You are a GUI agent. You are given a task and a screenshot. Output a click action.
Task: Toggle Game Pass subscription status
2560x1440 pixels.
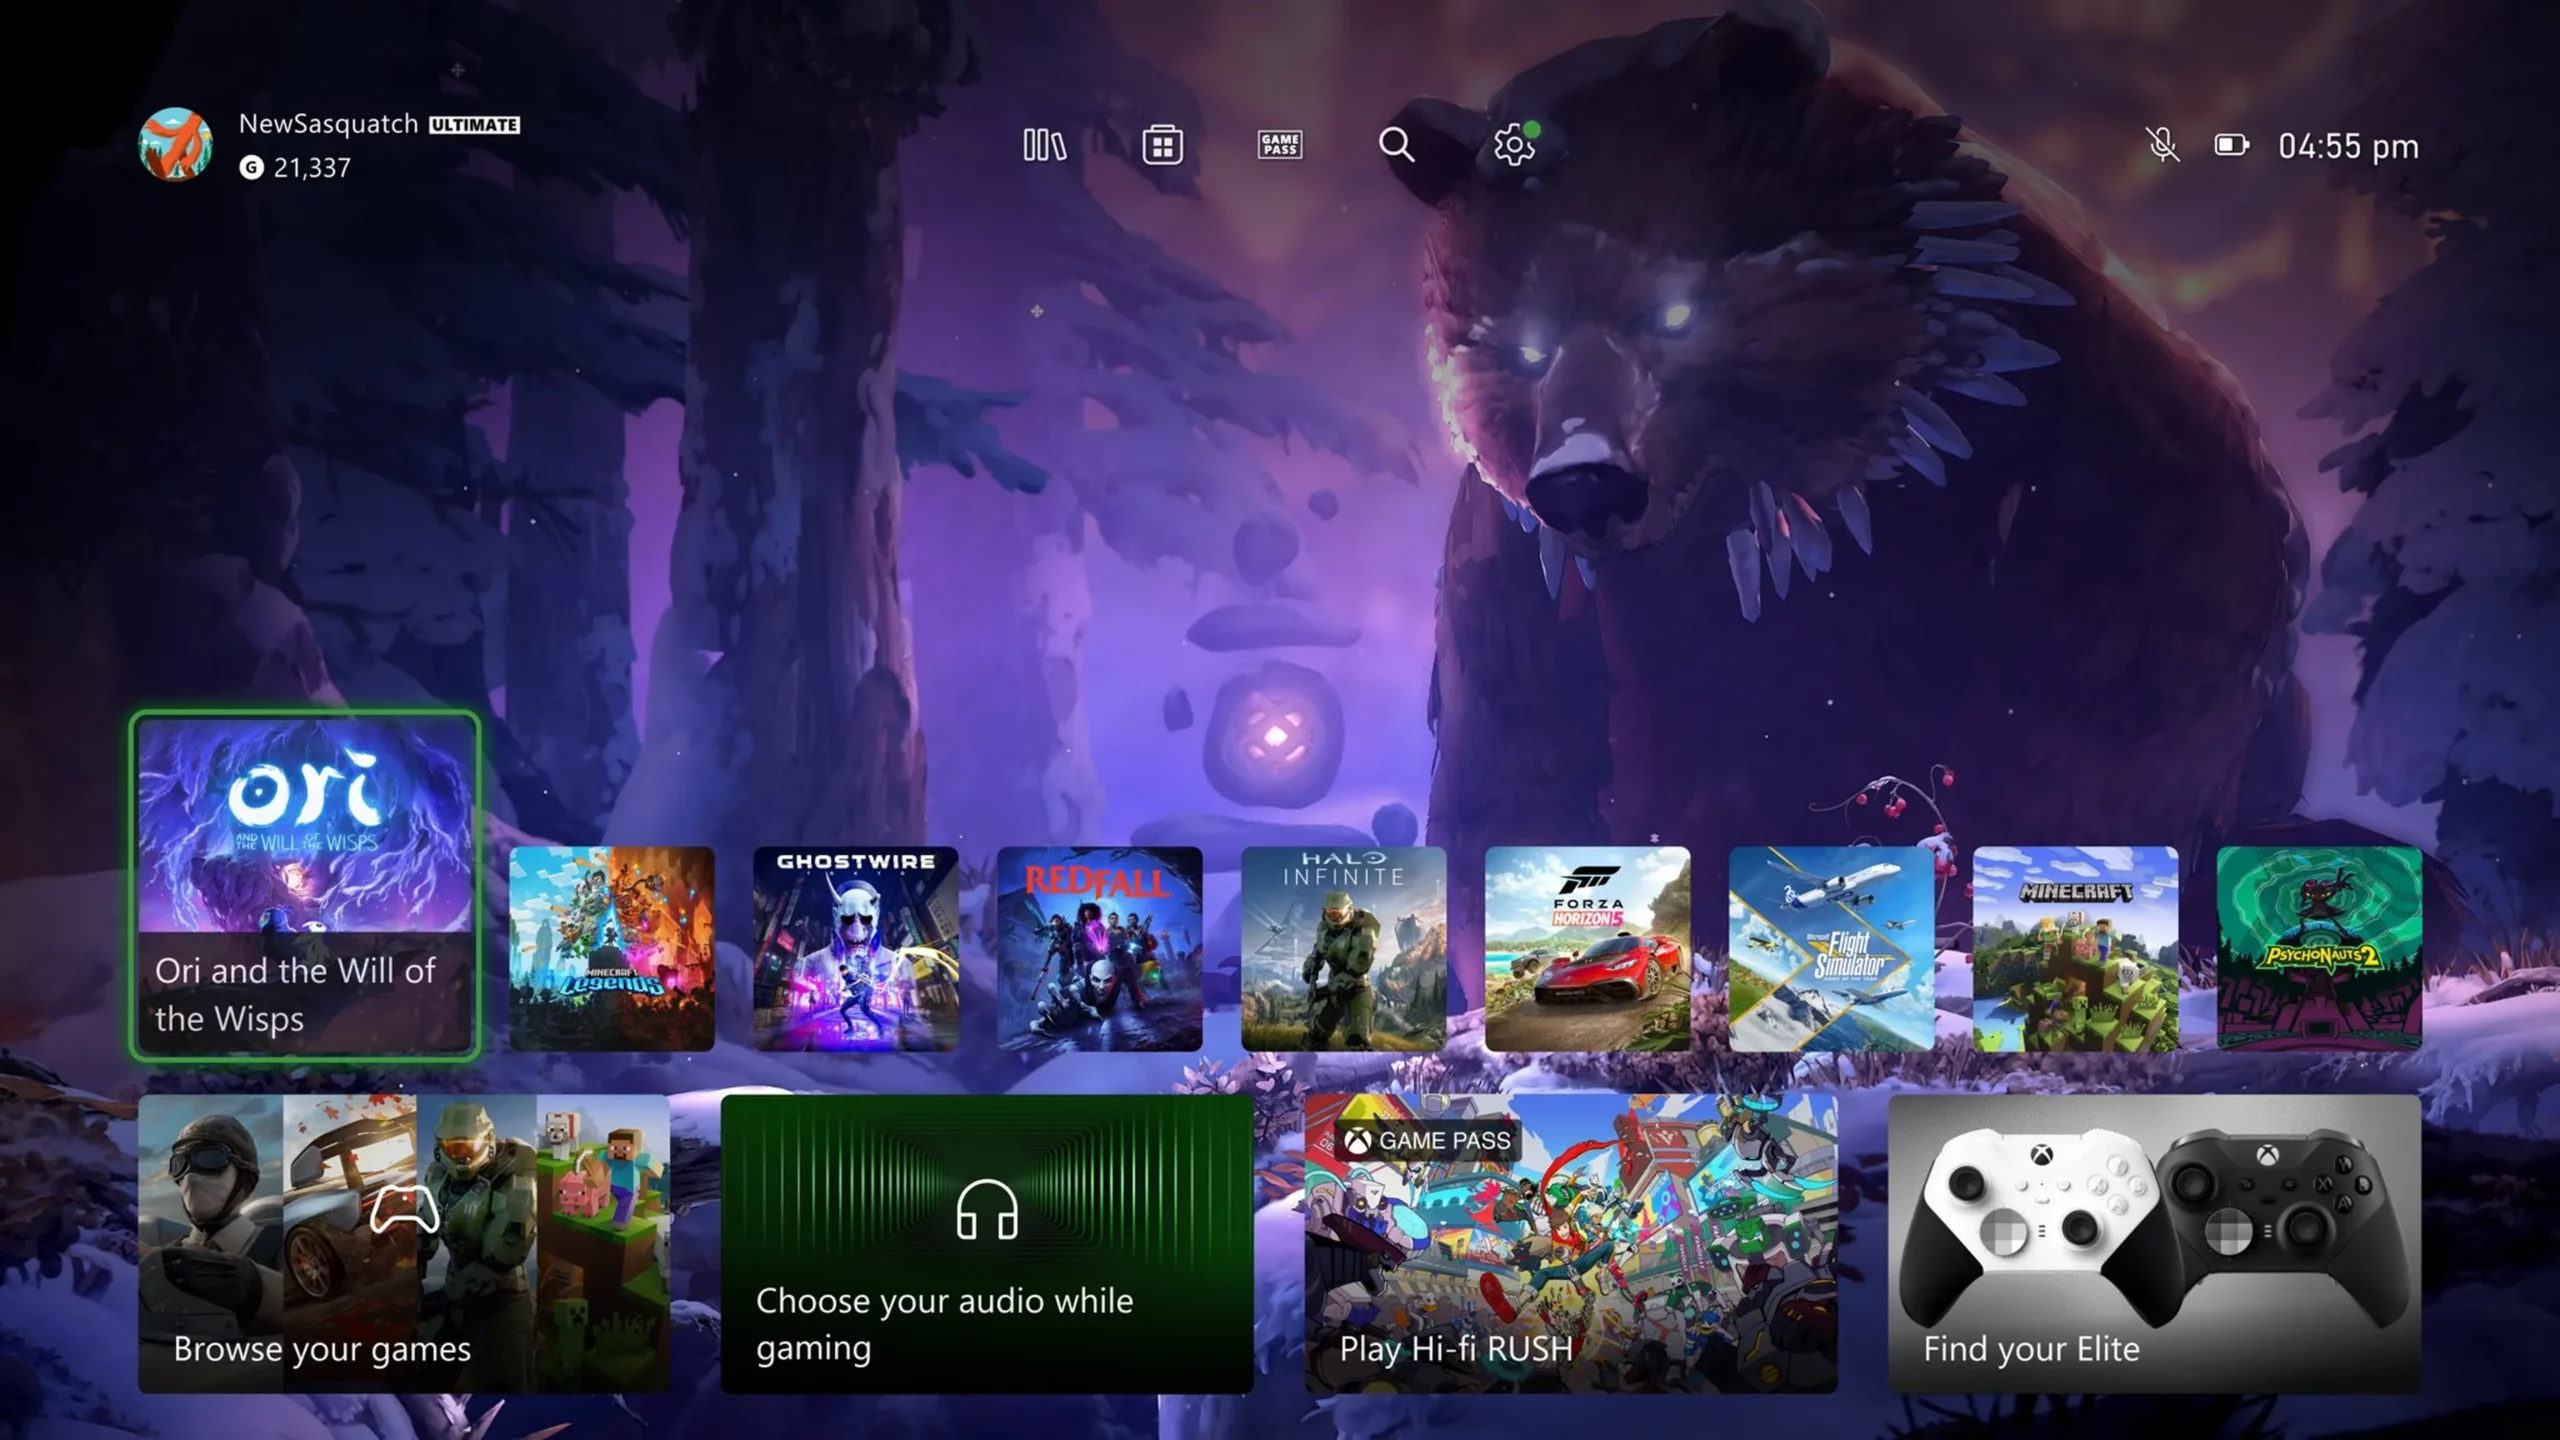tap(1280, 144)
